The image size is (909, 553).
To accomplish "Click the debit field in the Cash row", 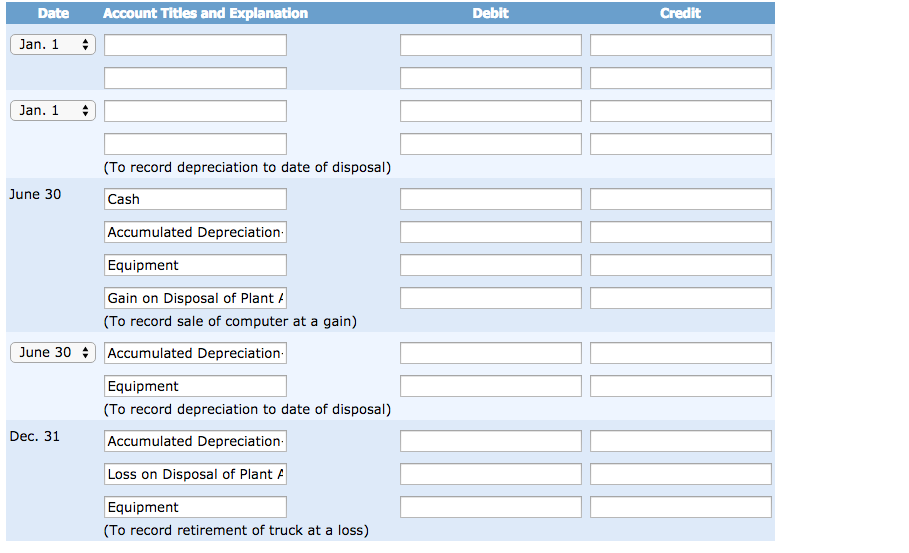I will coord(490,199).
